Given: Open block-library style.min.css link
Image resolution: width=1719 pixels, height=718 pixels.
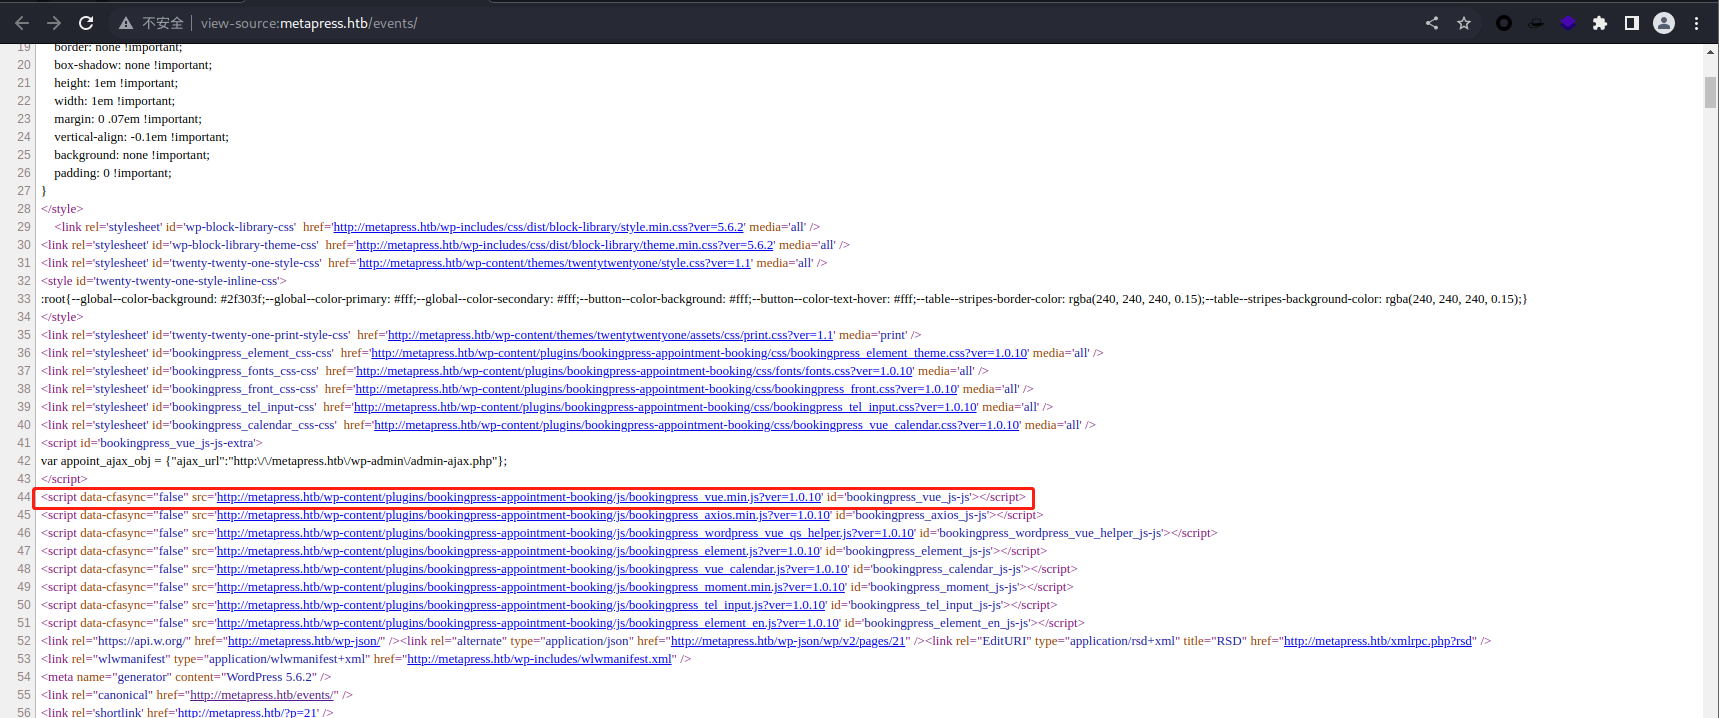Looking at the screenshot, I should click(x=538, y=227).
